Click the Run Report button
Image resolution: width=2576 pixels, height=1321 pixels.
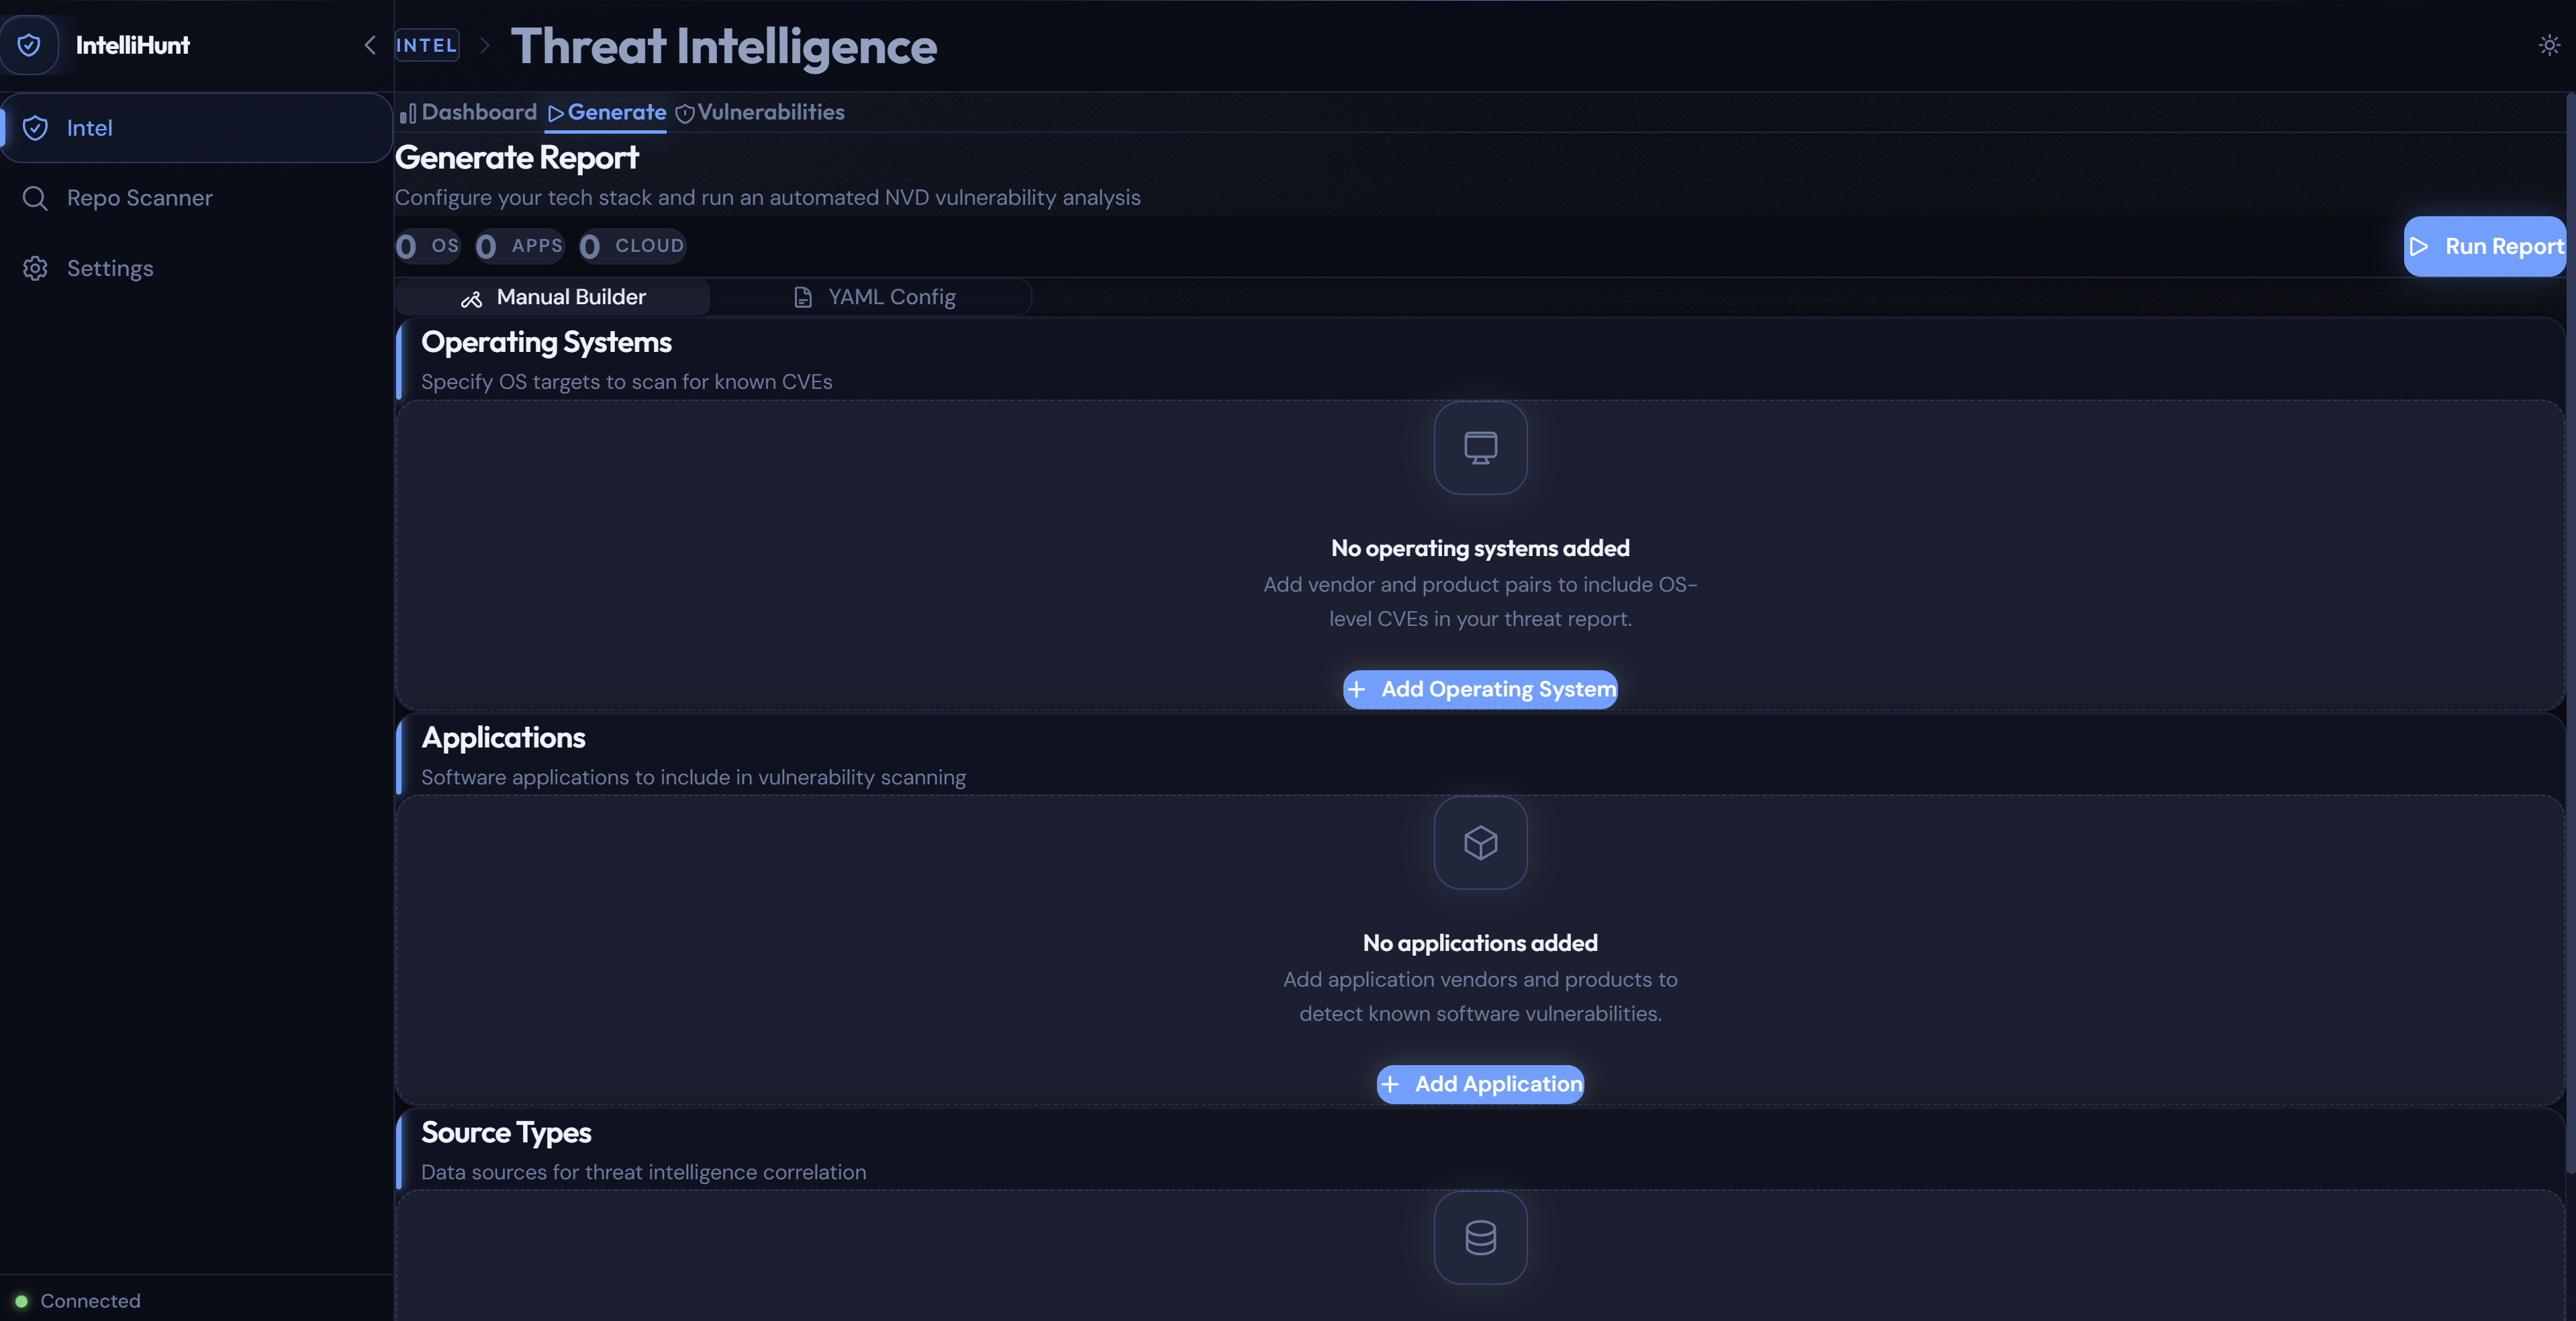coord(2484,246)
